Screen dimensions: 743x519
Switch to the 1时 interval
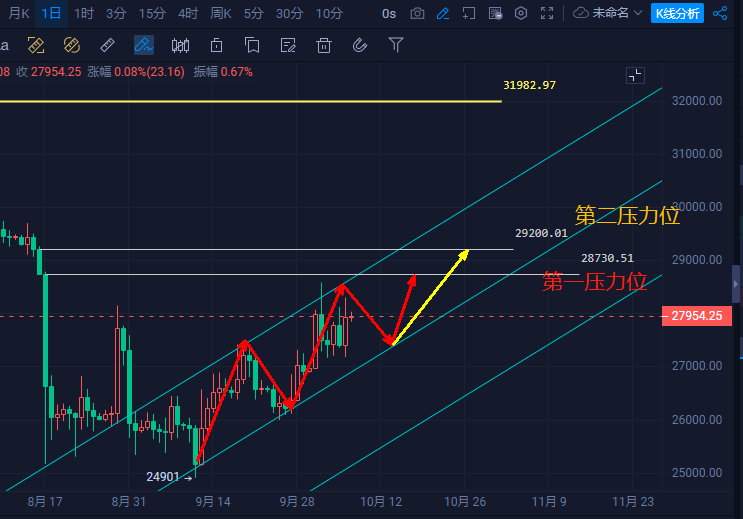pos(84,13)
